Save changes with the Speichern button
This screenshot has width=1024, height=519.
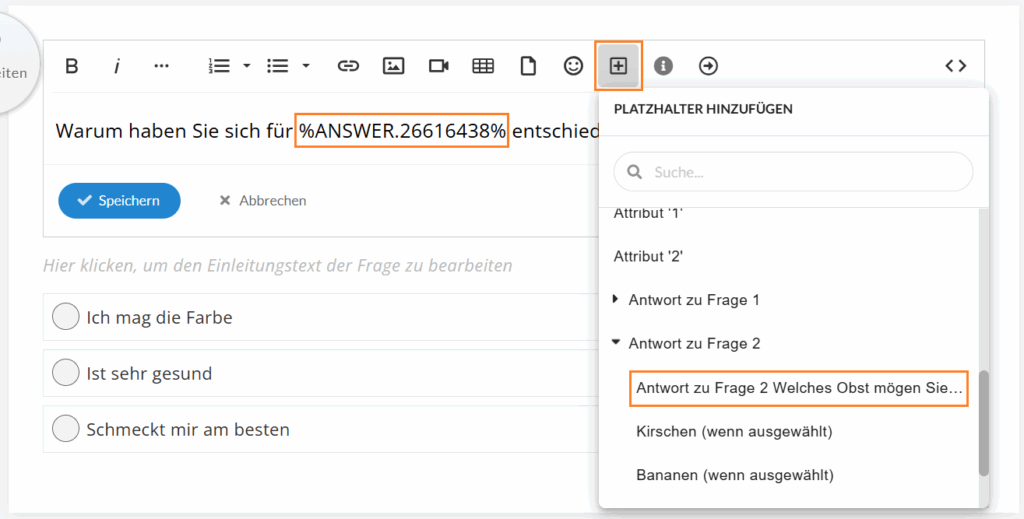[119, 201]
